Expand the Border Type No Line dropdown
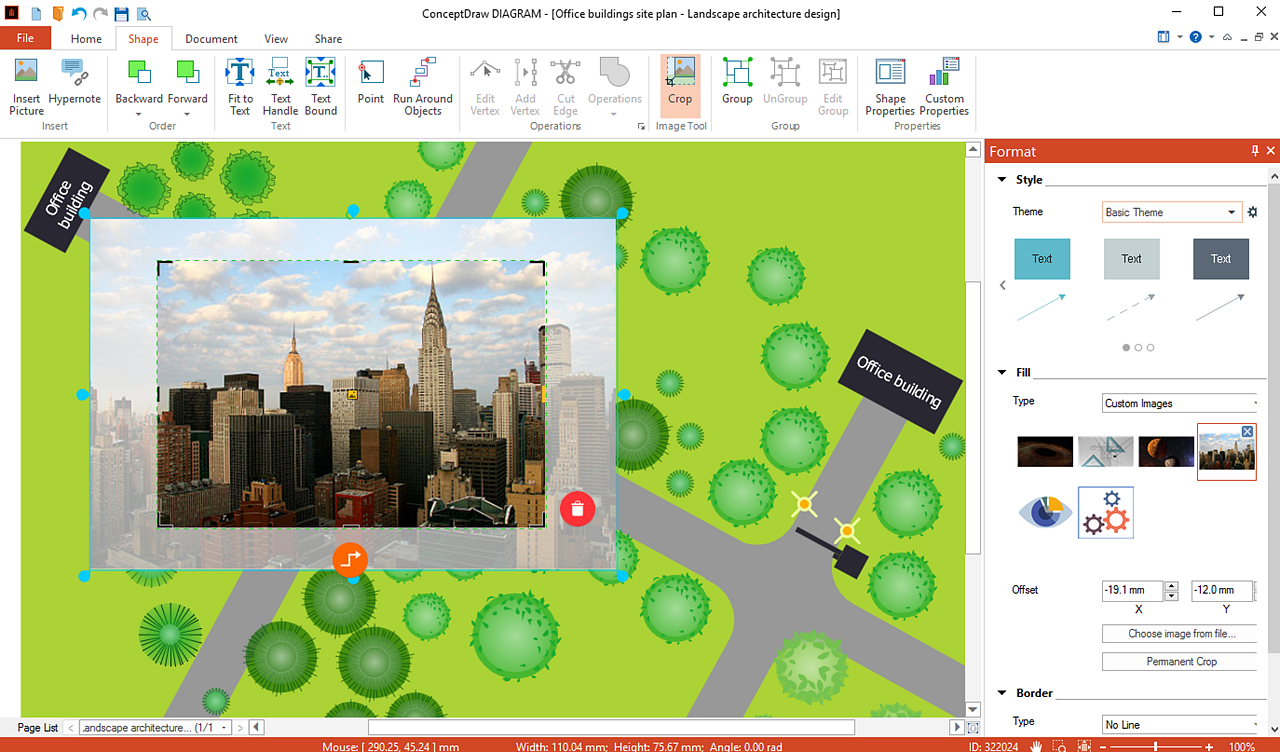Screen dimensions: 1280x752 [x=1180, y=724]
